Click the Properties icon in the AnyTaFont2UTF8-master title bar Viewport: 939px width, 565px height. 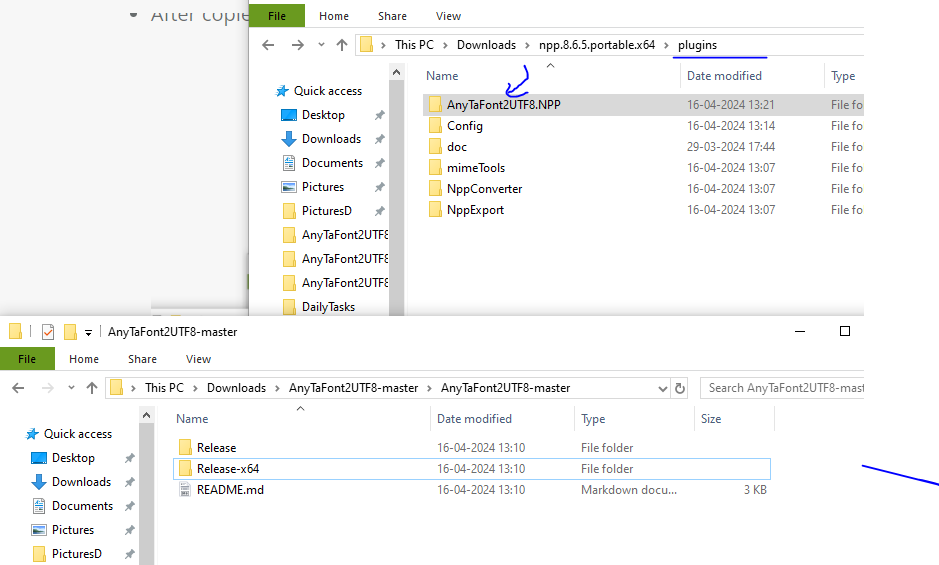(47, 332)
